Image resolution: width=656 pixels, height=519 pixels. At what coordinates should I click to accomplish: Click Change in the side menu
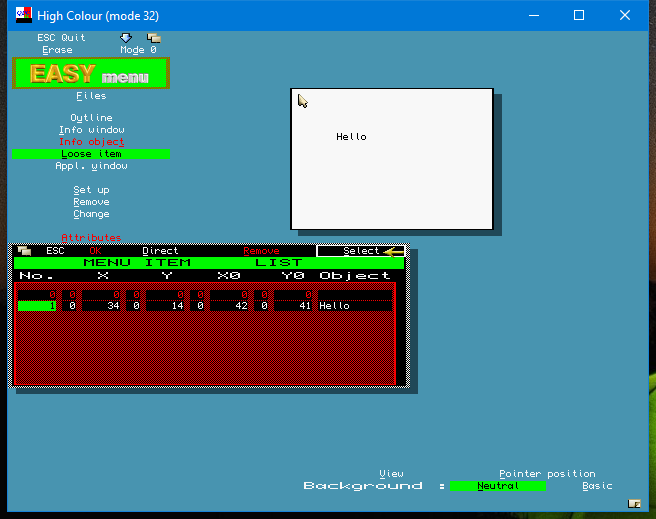pos(91,214)
